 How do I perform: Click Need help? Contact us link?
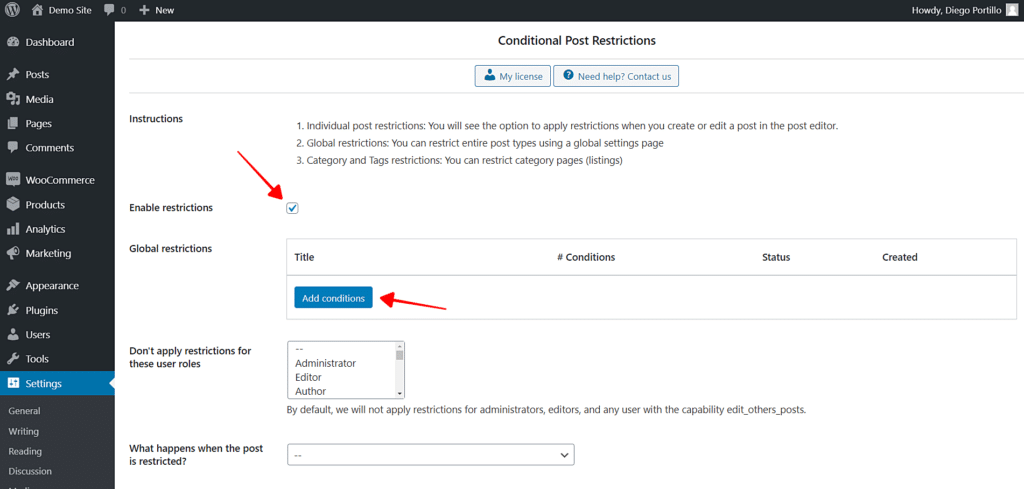tap(616, 76)
